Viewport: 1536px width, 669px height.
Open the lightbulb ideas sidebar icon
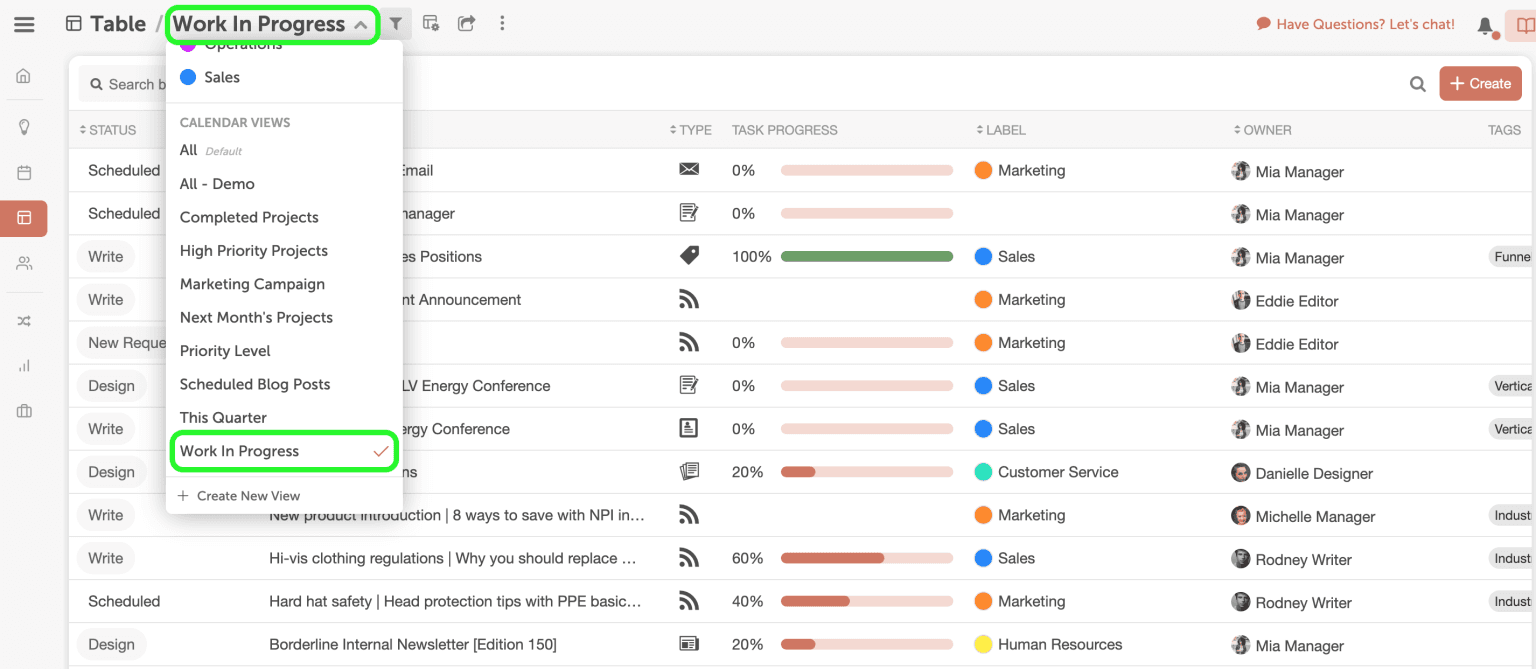click(24, 127)
